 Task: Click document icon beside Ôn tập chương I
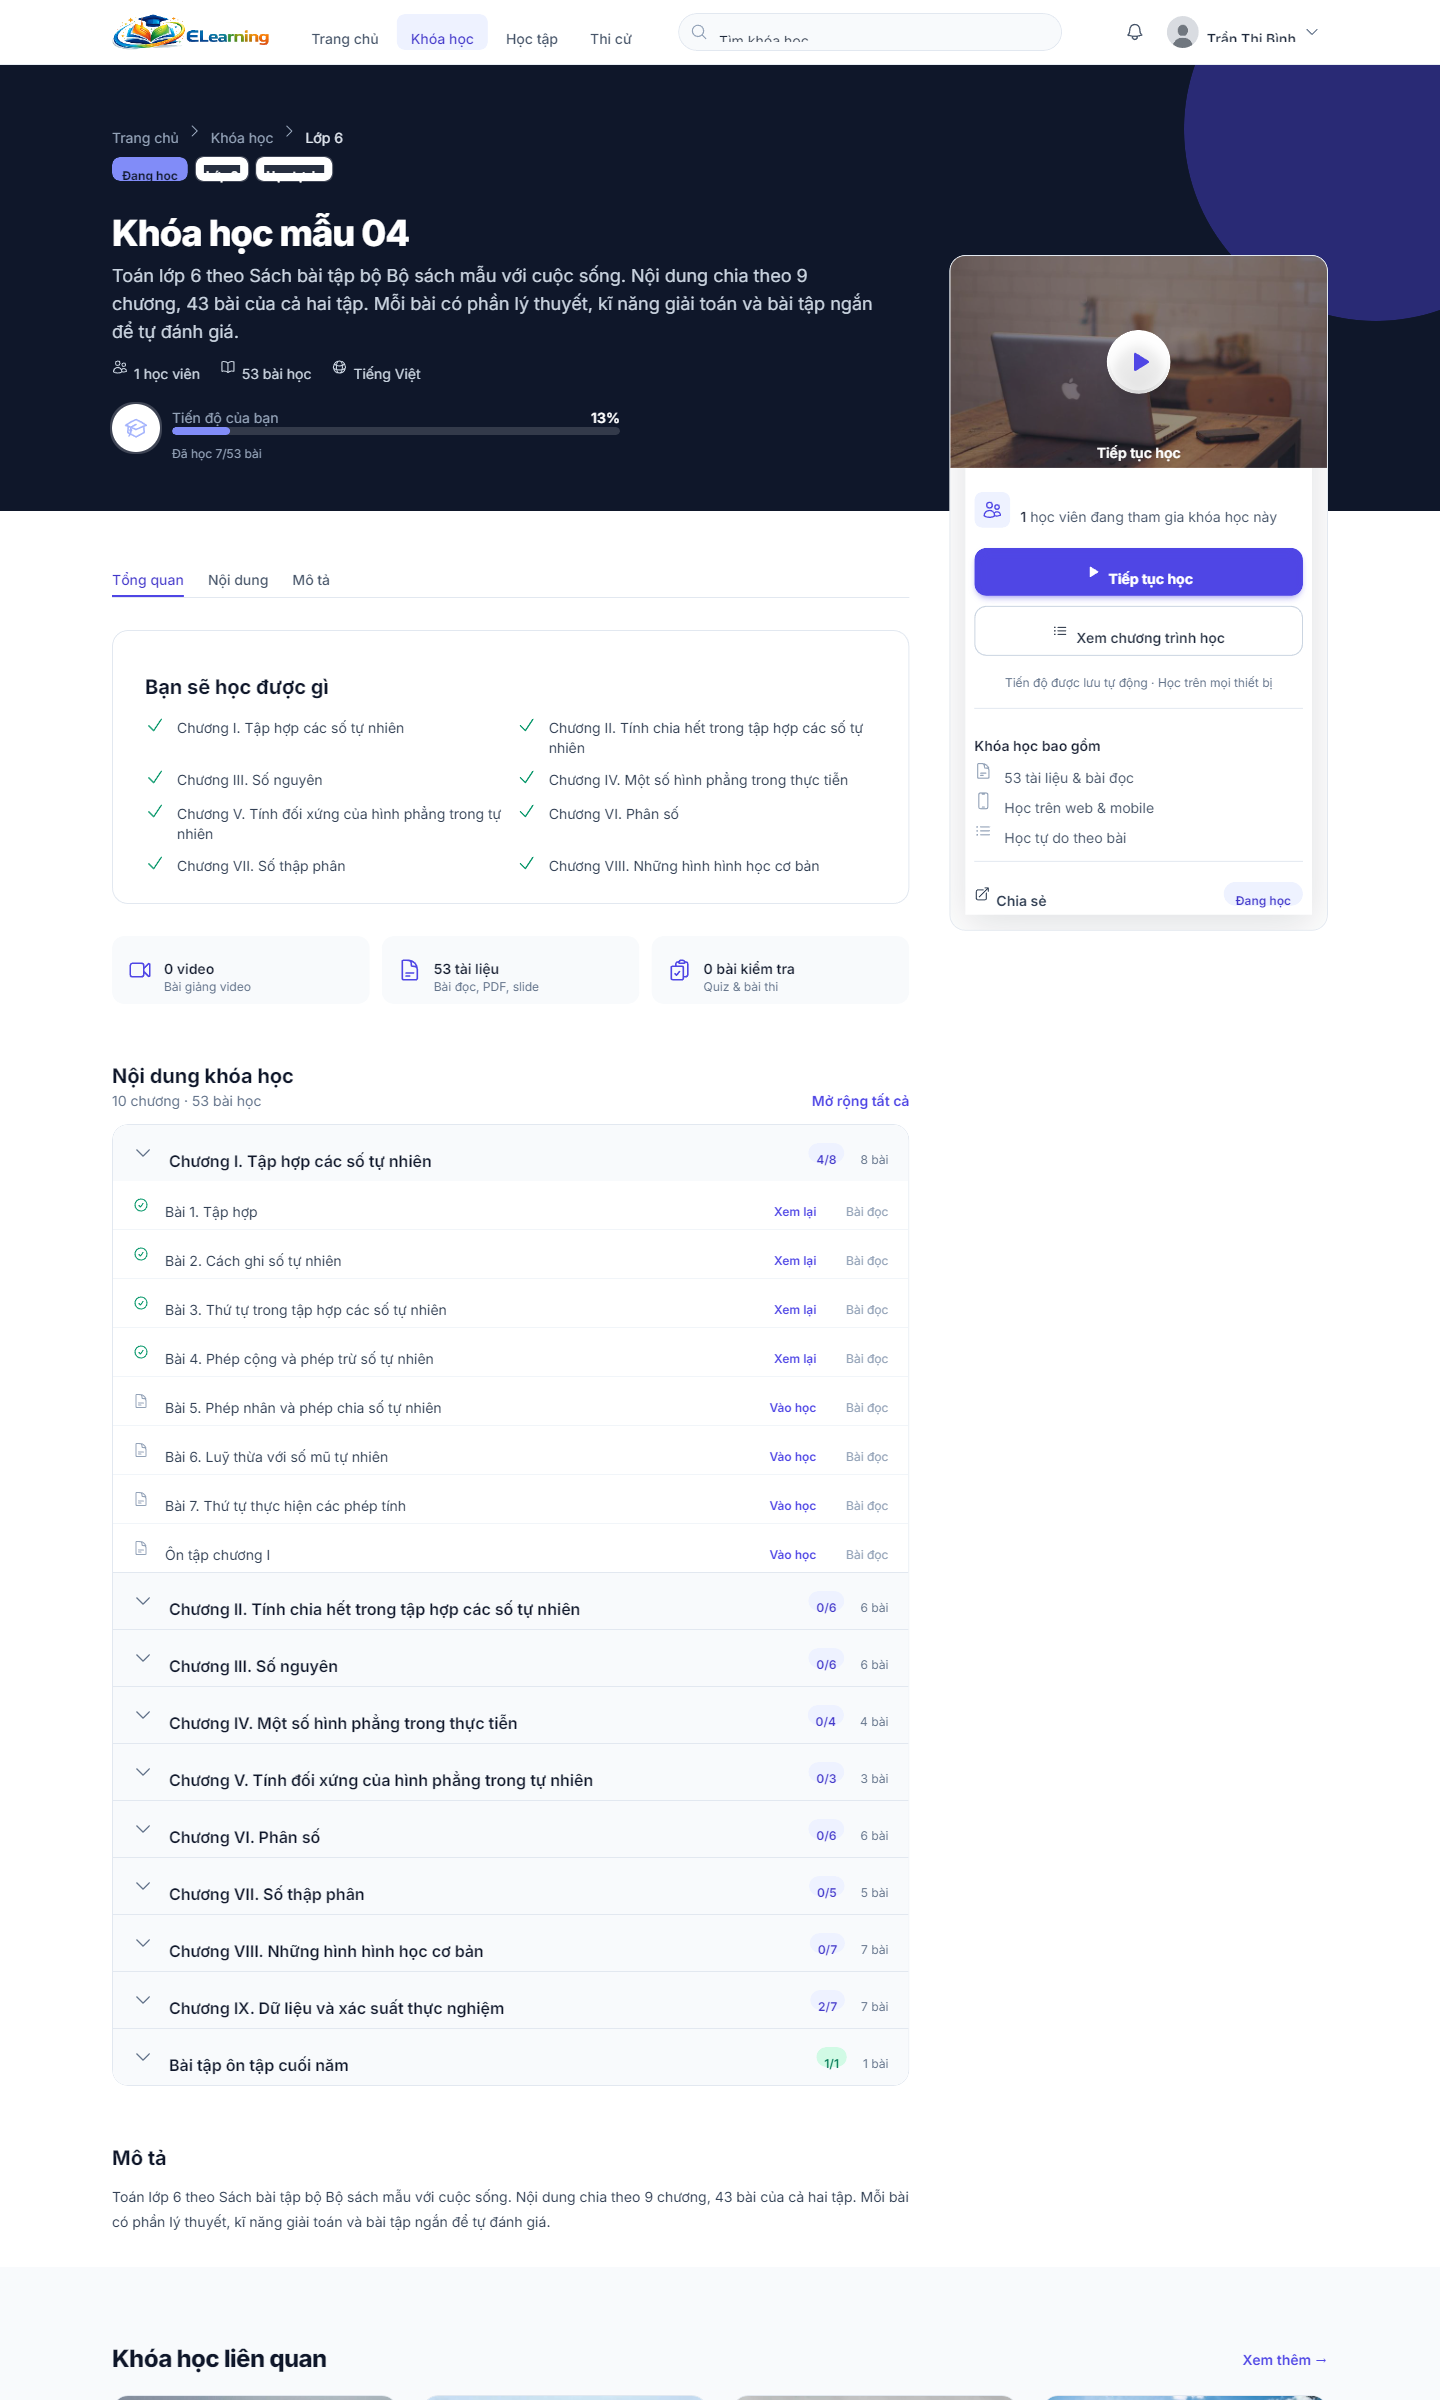click(141, 1548)
